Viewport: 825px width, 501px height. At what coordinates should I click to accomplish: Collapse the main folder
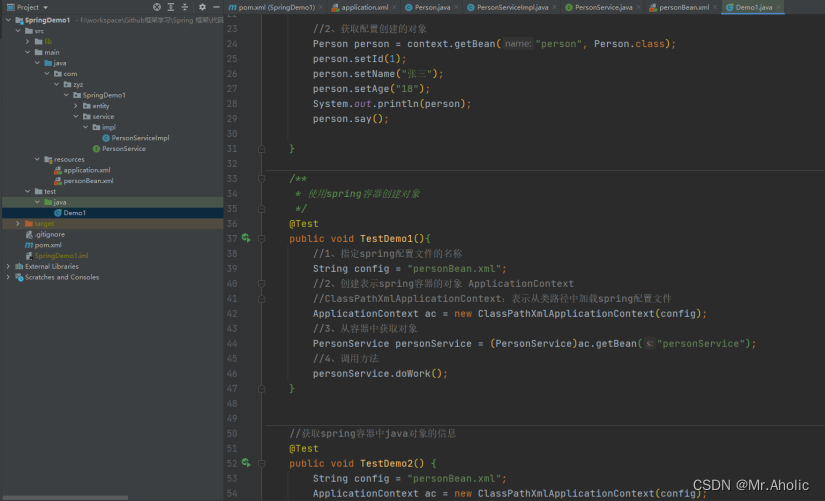pyautogui.click(x=27, y=52)
